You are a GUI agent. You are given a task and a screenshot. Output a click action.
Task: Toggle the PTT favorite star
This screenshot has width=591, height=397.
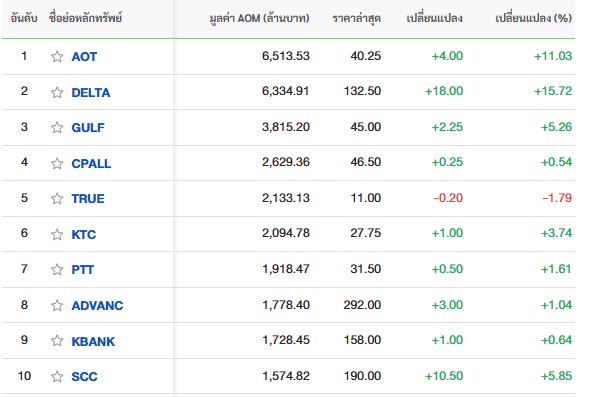57,269
